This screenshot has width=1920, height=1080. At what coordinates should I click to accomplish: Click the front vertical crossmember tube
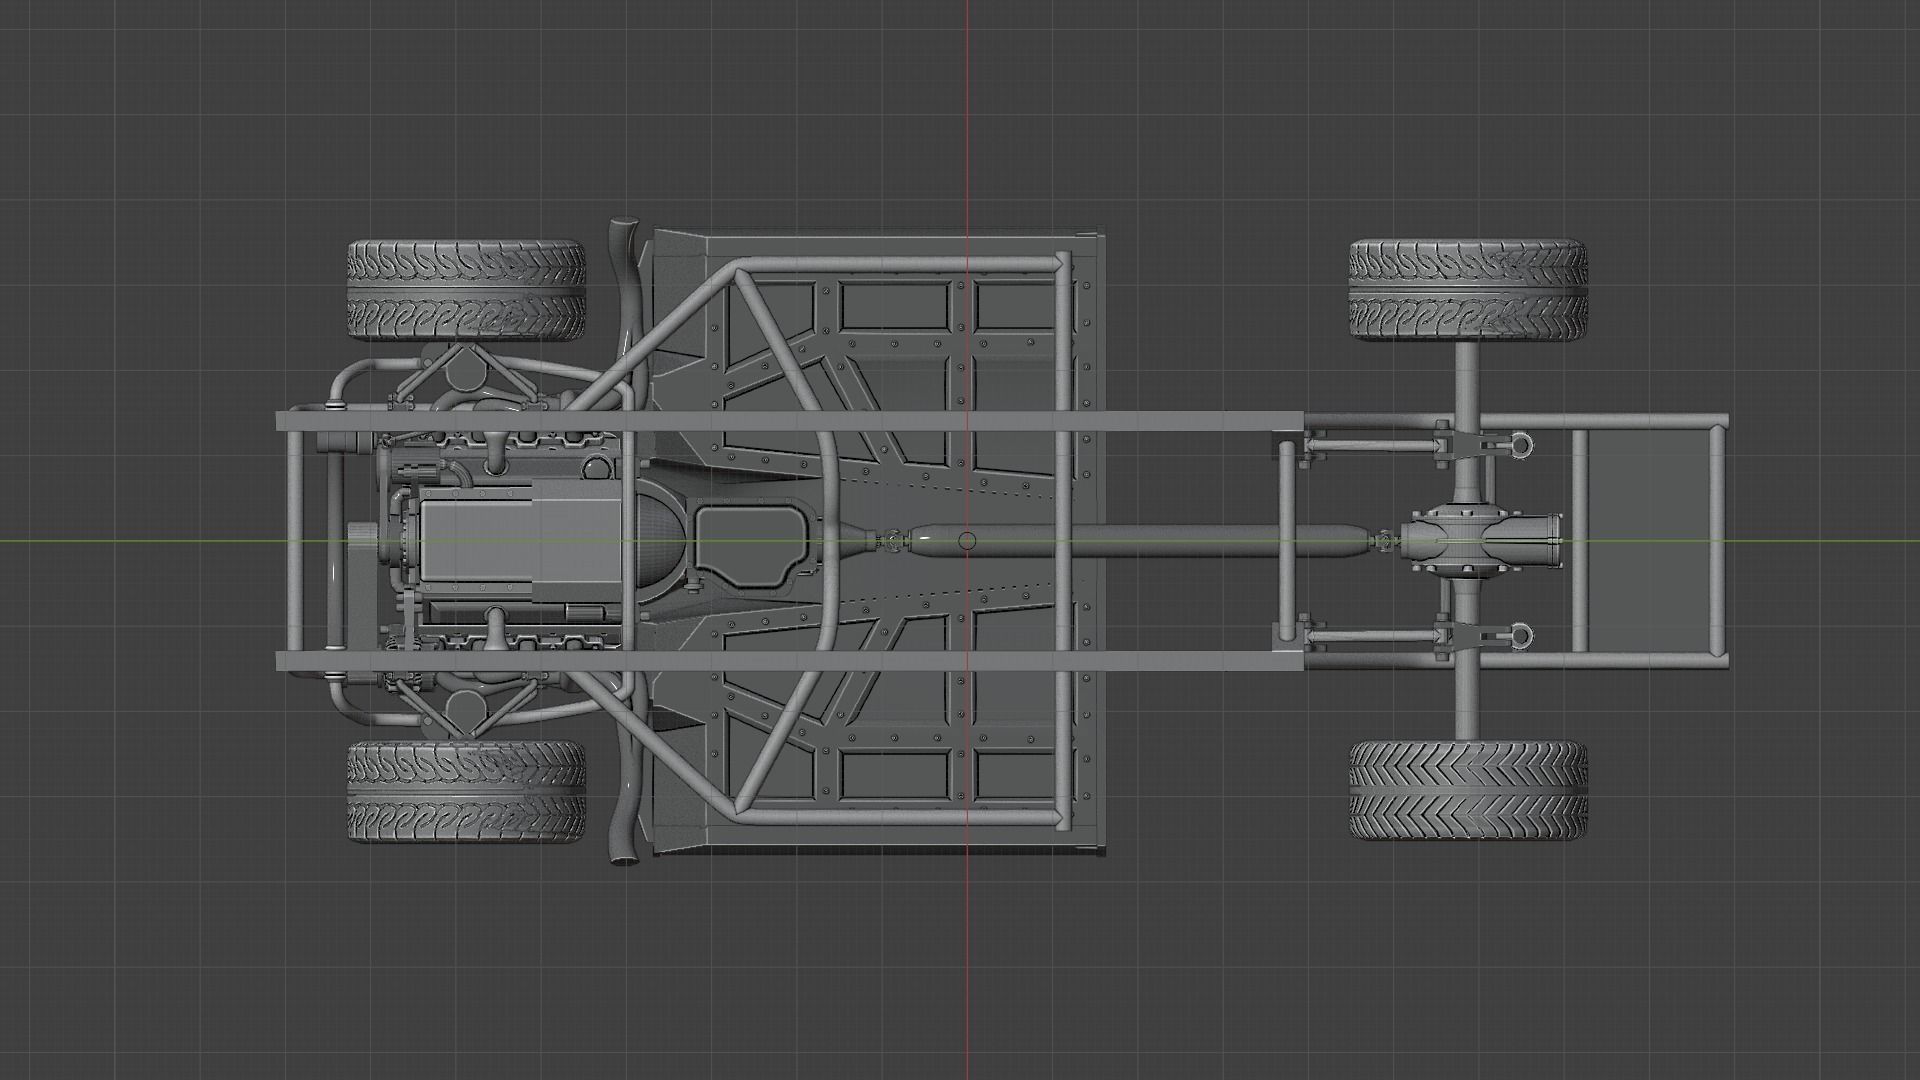[x=296, y=541]
